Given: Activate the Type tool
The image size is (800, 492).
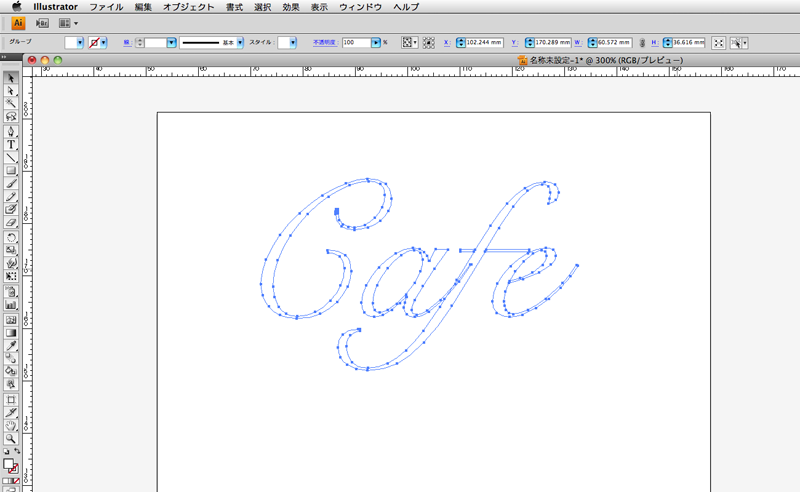Looking at the screenshot, I should tap(11, 144).
